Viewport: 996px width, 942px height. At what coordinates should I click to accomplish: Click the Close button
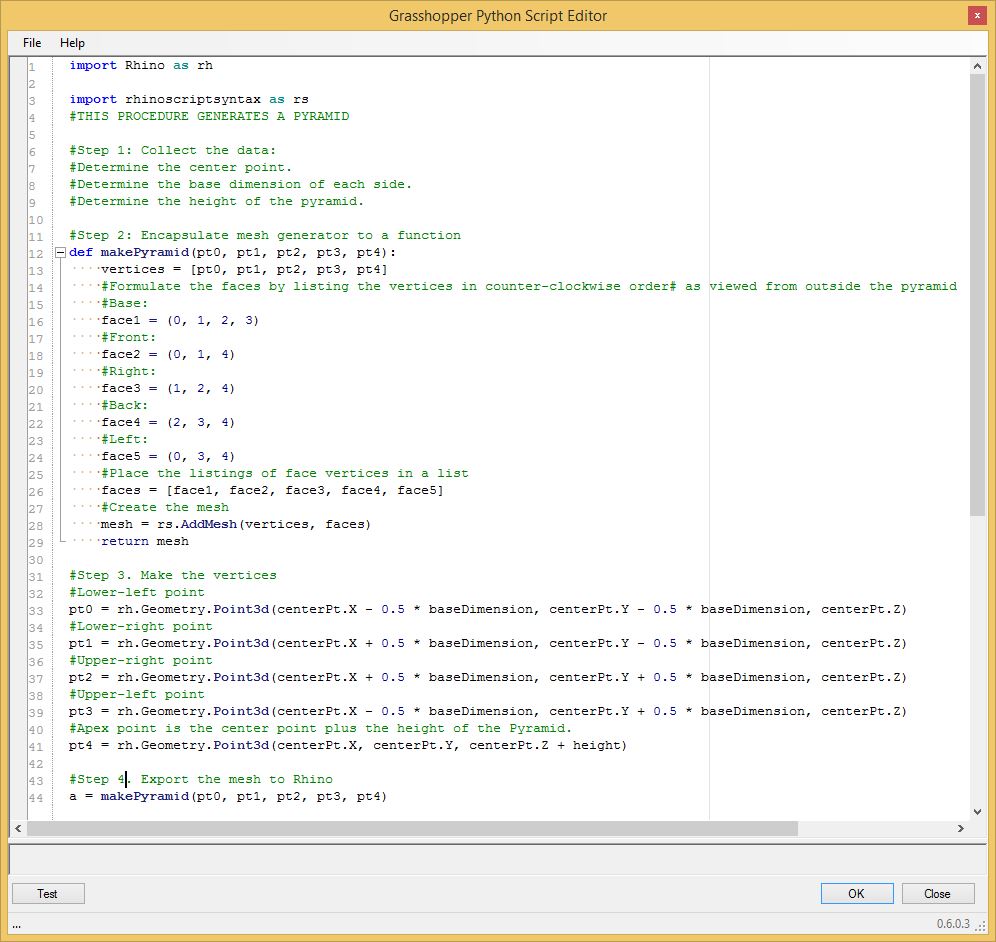pyautogui.click(x=938, y=893)
